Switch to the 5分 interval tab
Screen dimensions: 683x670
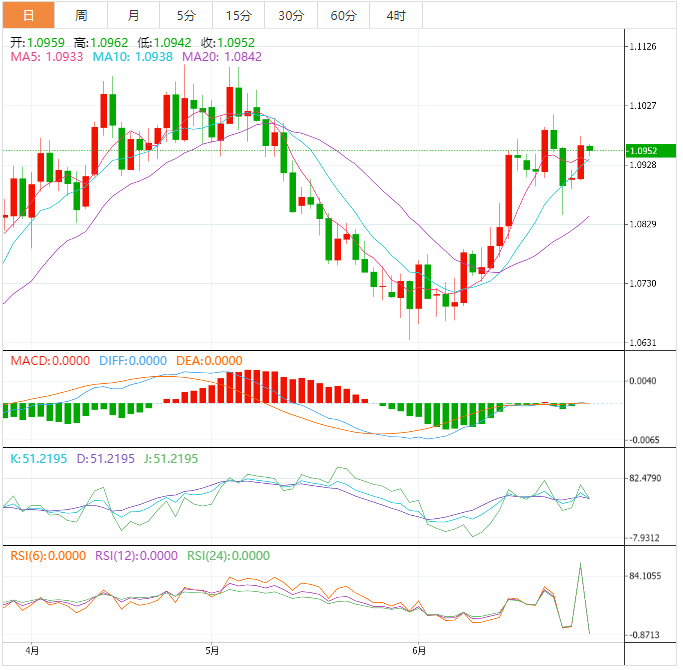[x=186, y=15]
